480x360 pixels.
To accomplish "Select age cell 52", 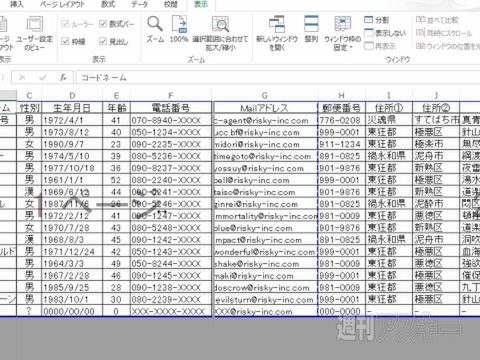I will (x=116, y=180).
